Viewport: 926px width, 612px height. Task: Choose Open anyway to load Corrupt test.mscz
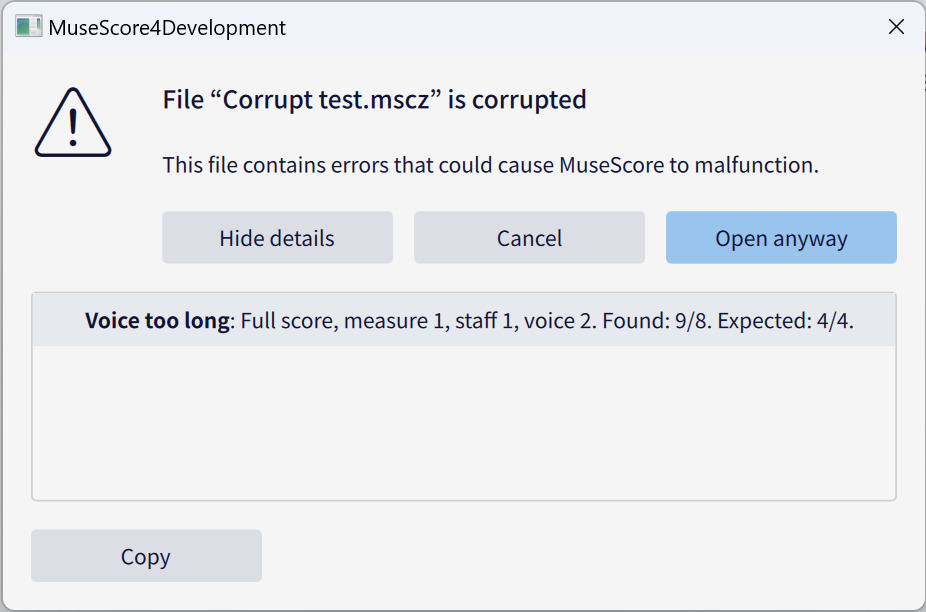pyautogui.click(x=781, y=237)
